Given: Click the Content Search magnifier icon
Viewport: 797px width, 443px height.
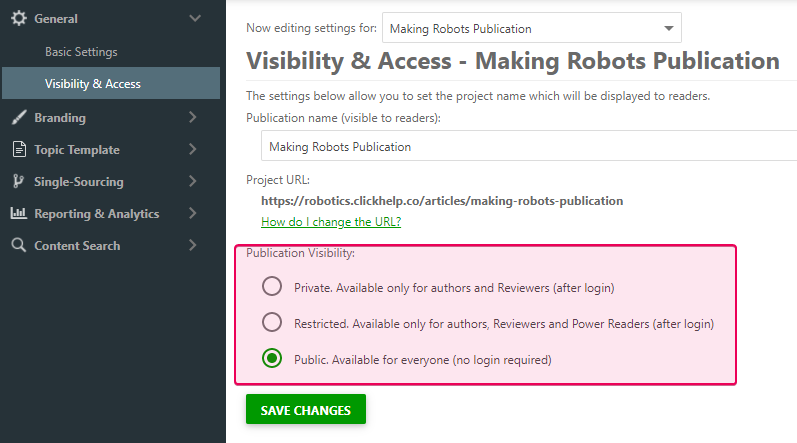Looking at the screenshot, I should click(19, 245).
